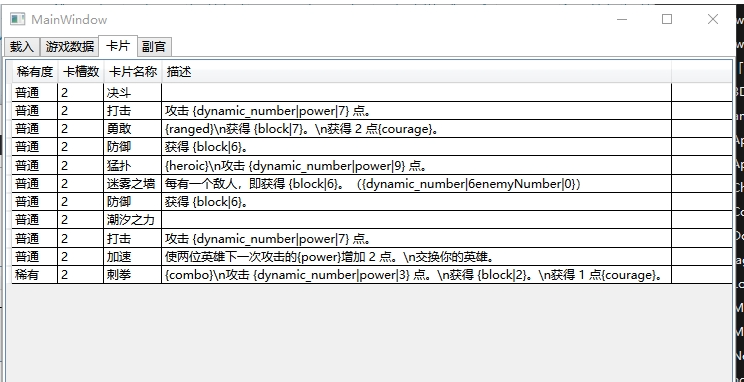The image size is (744, 382).
Task: Select the 猛扑 card name cell
Action: [132, 166]
